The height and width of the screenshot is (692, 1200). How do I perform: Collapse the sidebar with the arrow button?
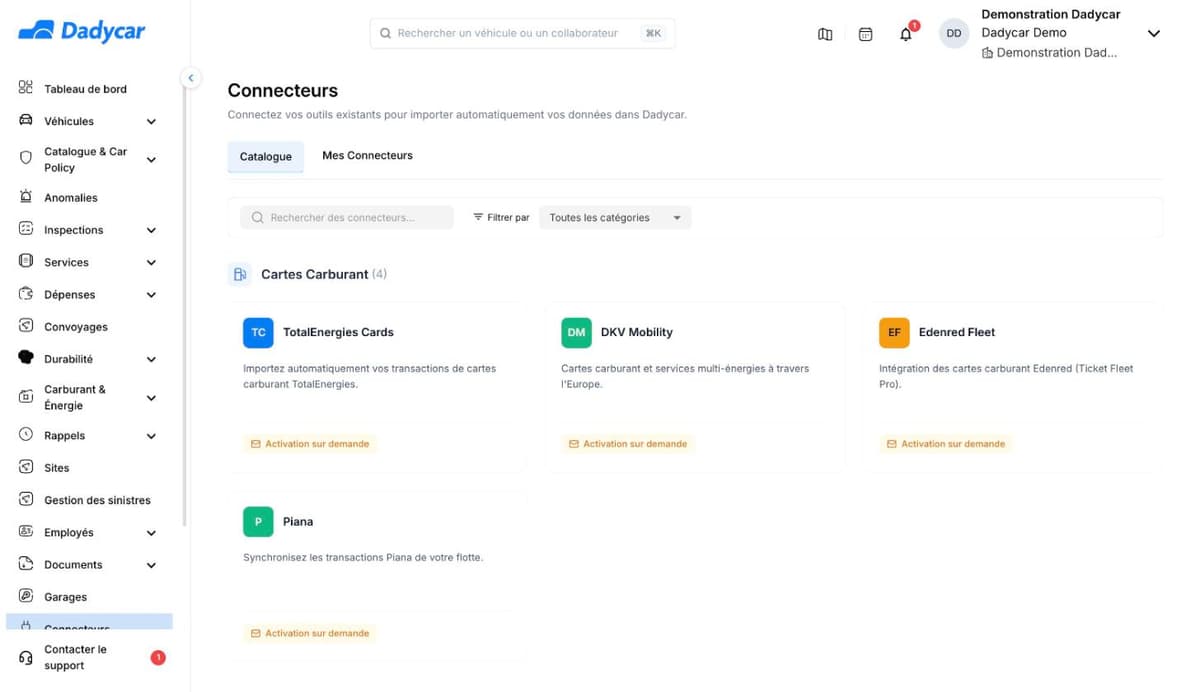(191, 78)
